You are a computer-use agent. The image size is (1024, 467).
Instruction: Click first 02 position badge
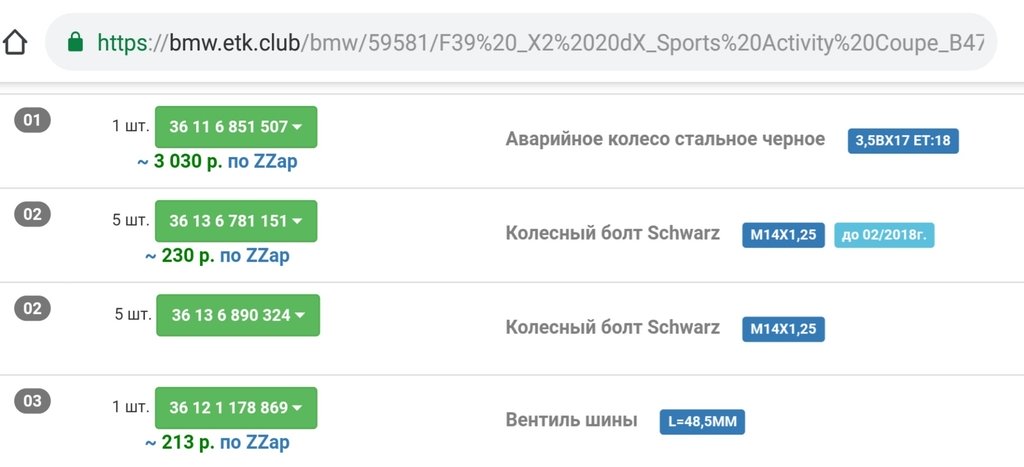[32, 214]
